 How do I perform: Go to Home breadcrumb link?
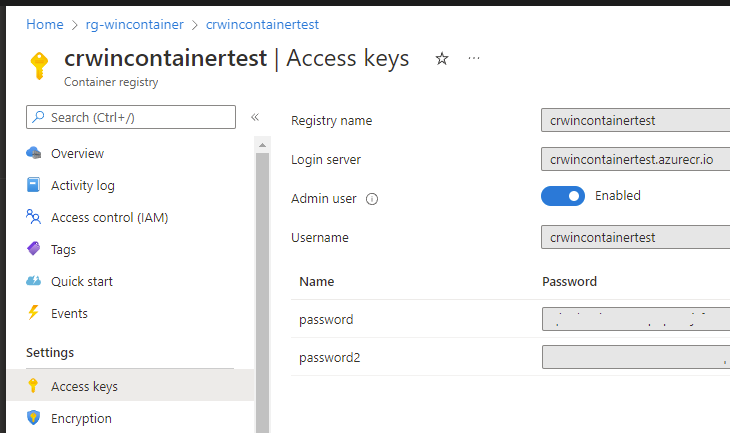pyautogui.click(x=45, y=24)
